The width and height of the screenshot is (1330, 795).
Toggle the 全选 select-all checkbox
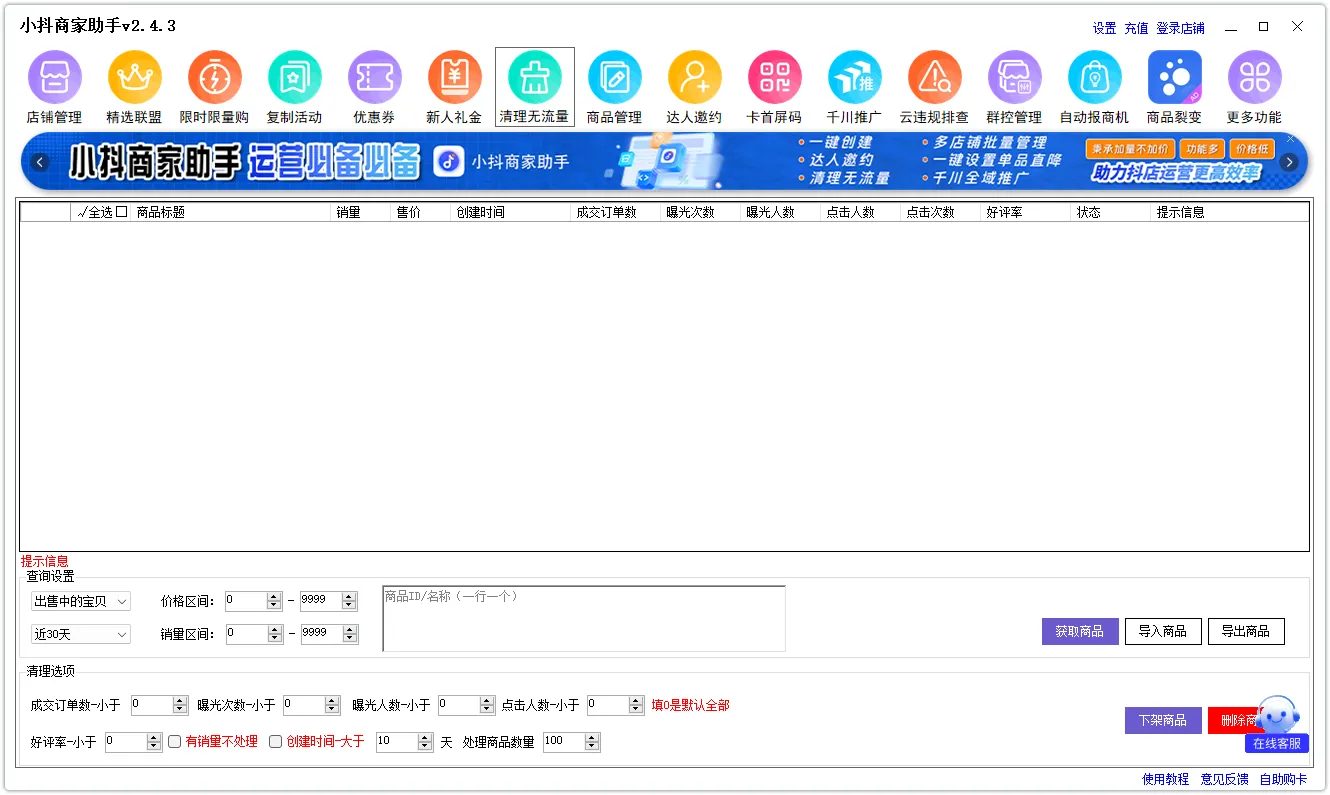pos(122,212)
